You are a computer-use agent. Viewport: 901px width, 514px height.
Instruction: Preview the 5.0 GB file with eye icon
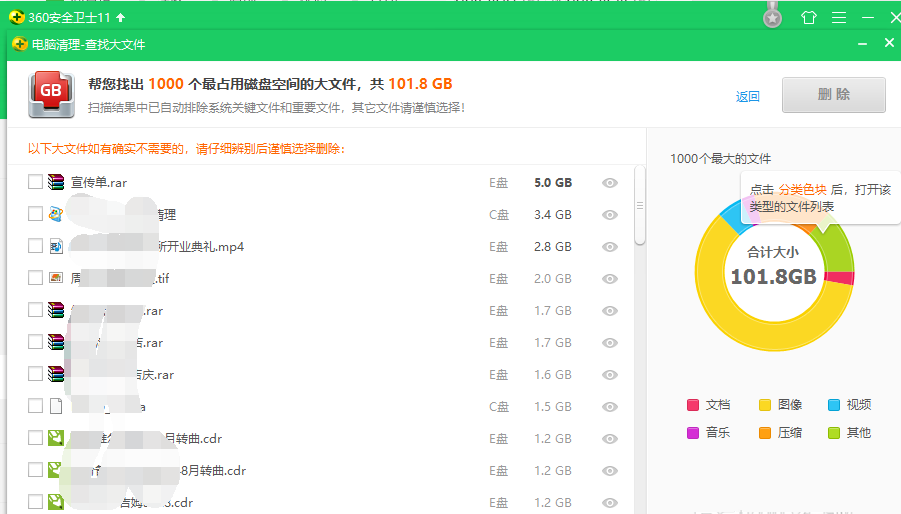point(610,183)
